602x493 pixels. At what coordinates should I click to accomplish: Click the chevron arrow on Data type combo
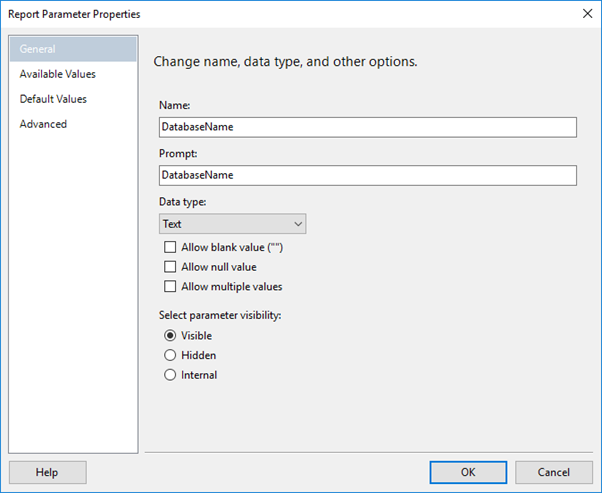coord(298,224)
